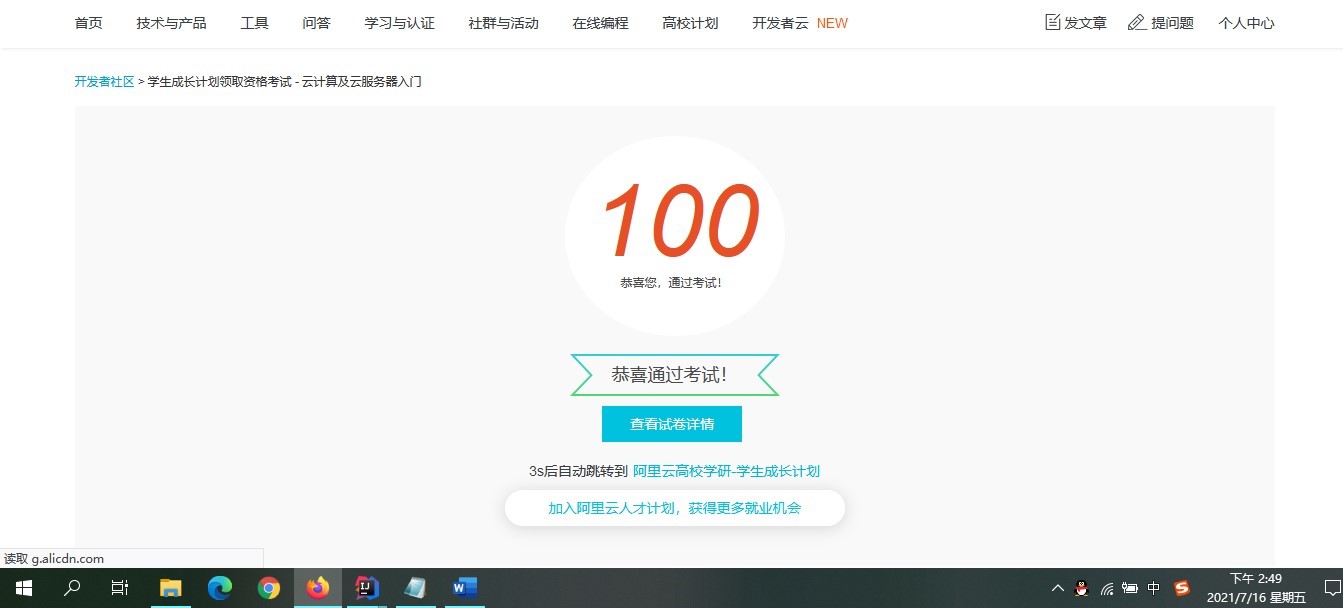The image size is (1343, 608).
Task: Toggle the 中 input method indicator
Action: tap(1154, 588)
